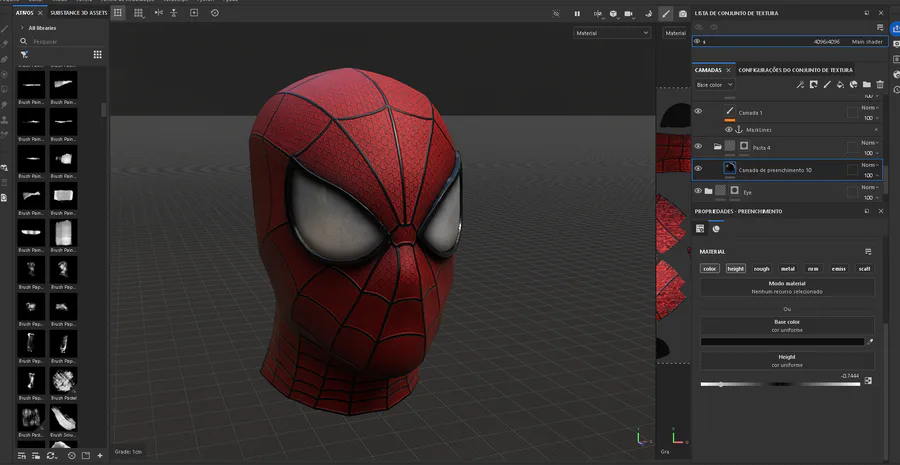This screenshot has width=900, height=465.
Task: Expand the All libraries tree
Action: (22, 28)
